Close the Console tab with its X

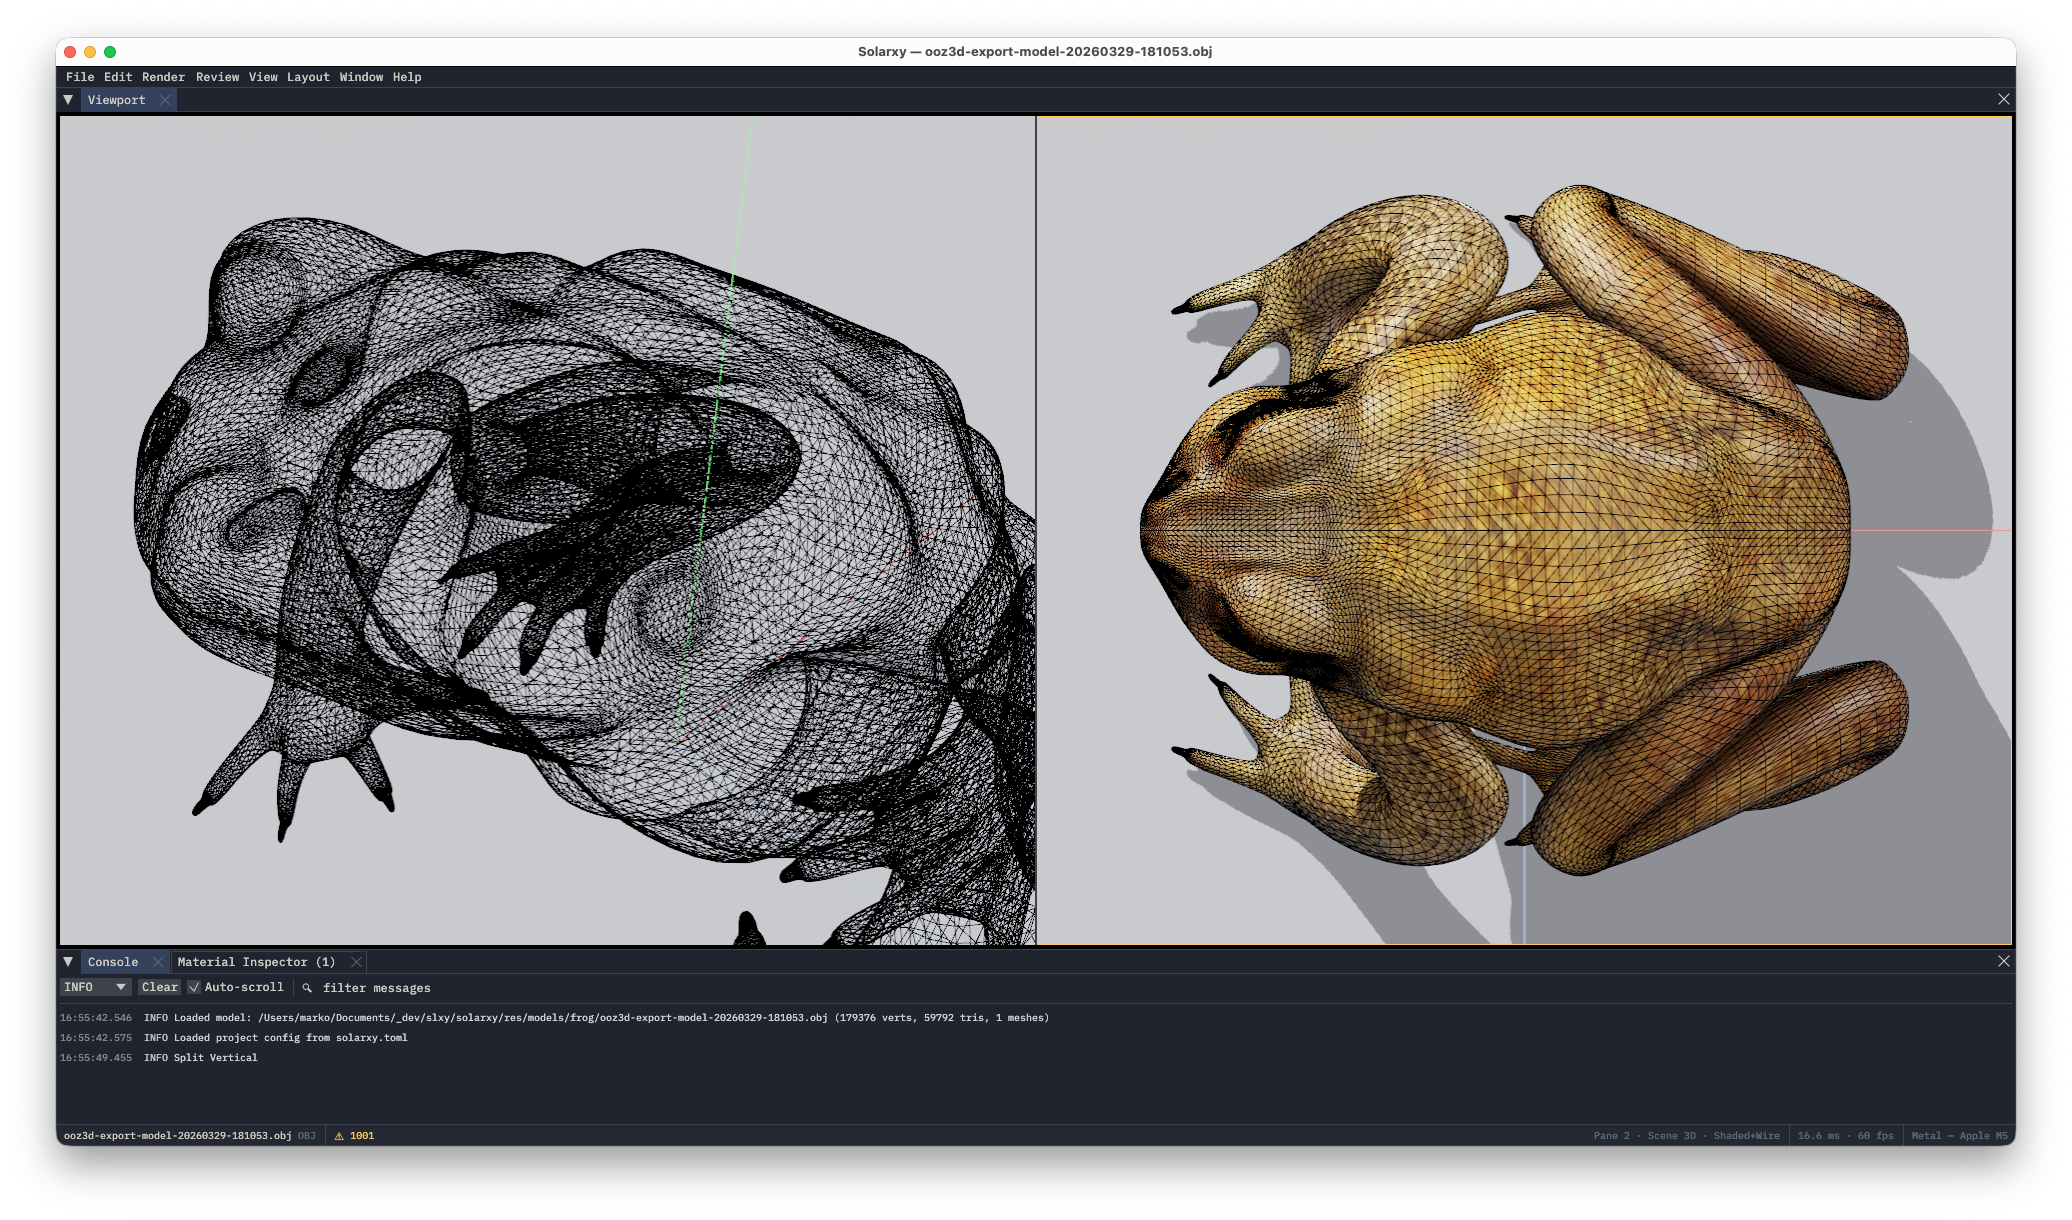(x=157, y=962)
